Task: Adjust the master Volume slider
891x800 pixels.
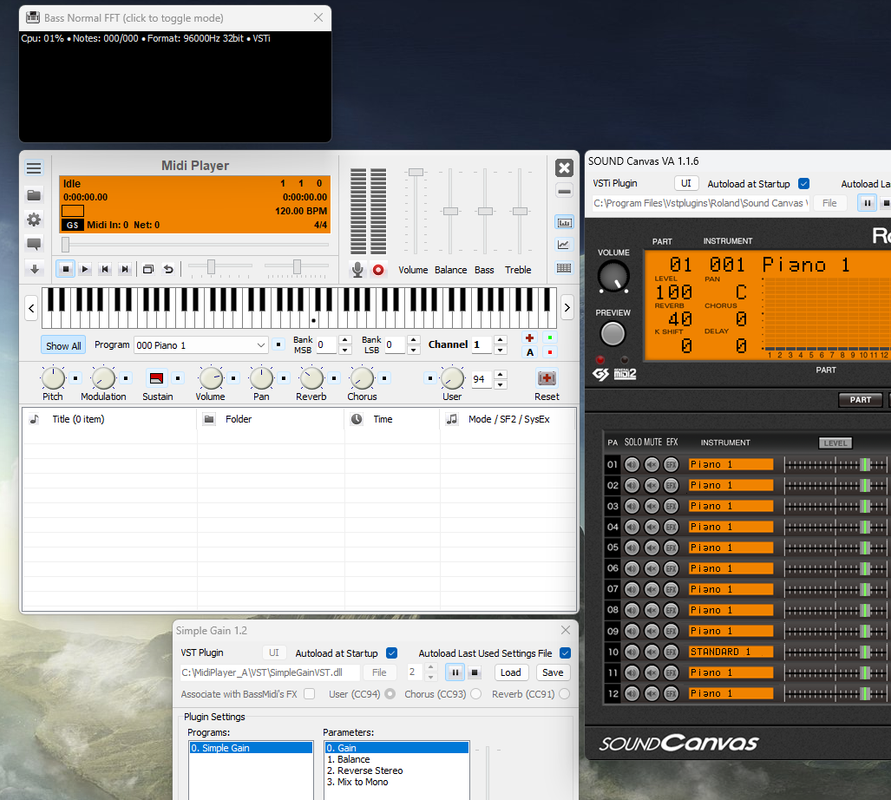Action: (416, 172)
